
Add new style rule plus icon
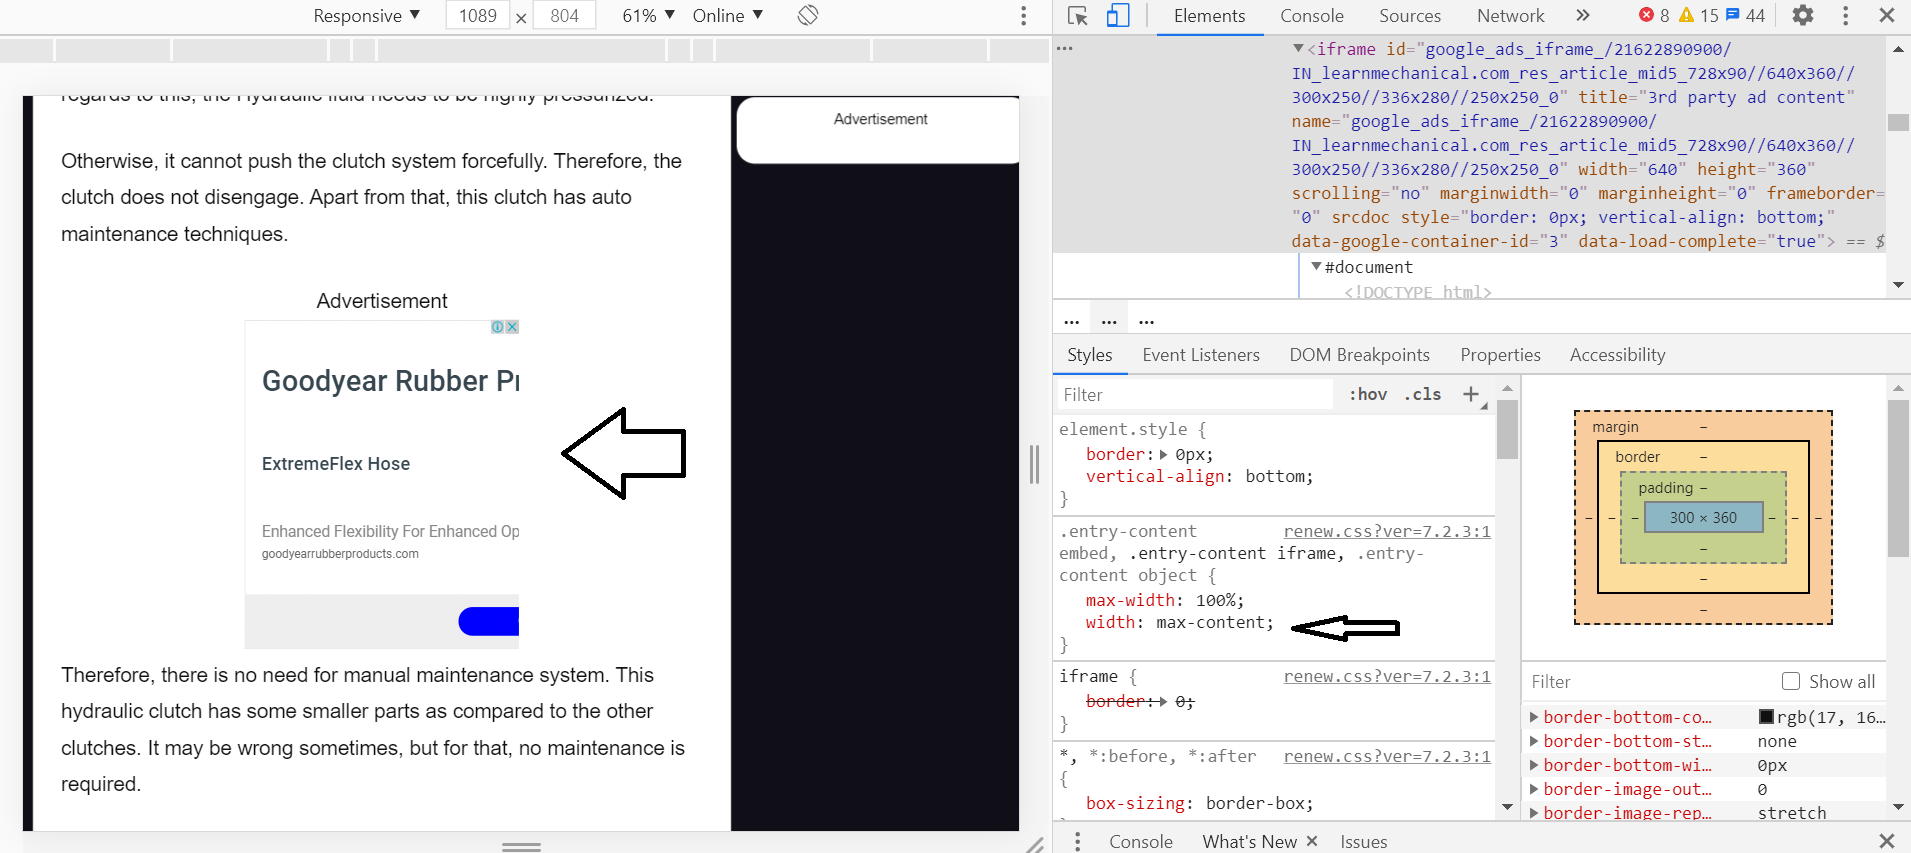coord(1471,394)
